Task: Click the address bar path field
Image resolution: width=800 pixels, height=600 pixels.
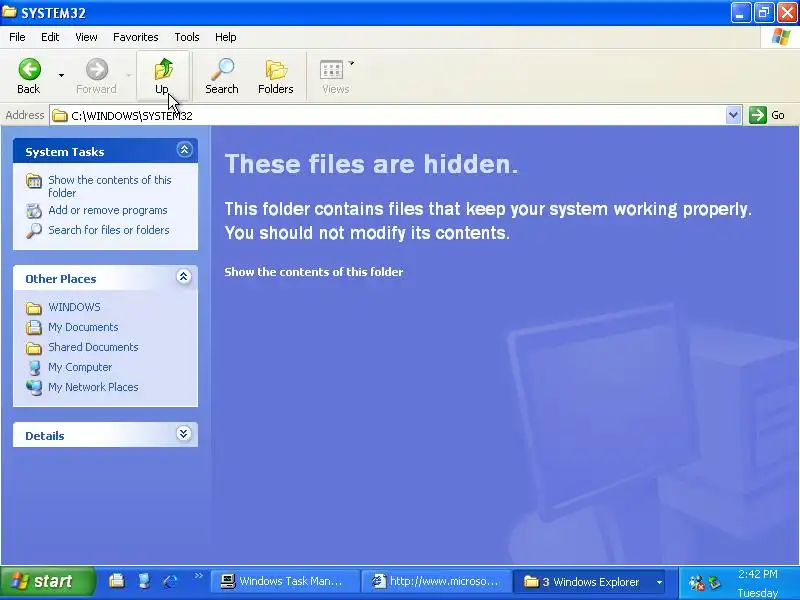Action: [x=388, y=116]
